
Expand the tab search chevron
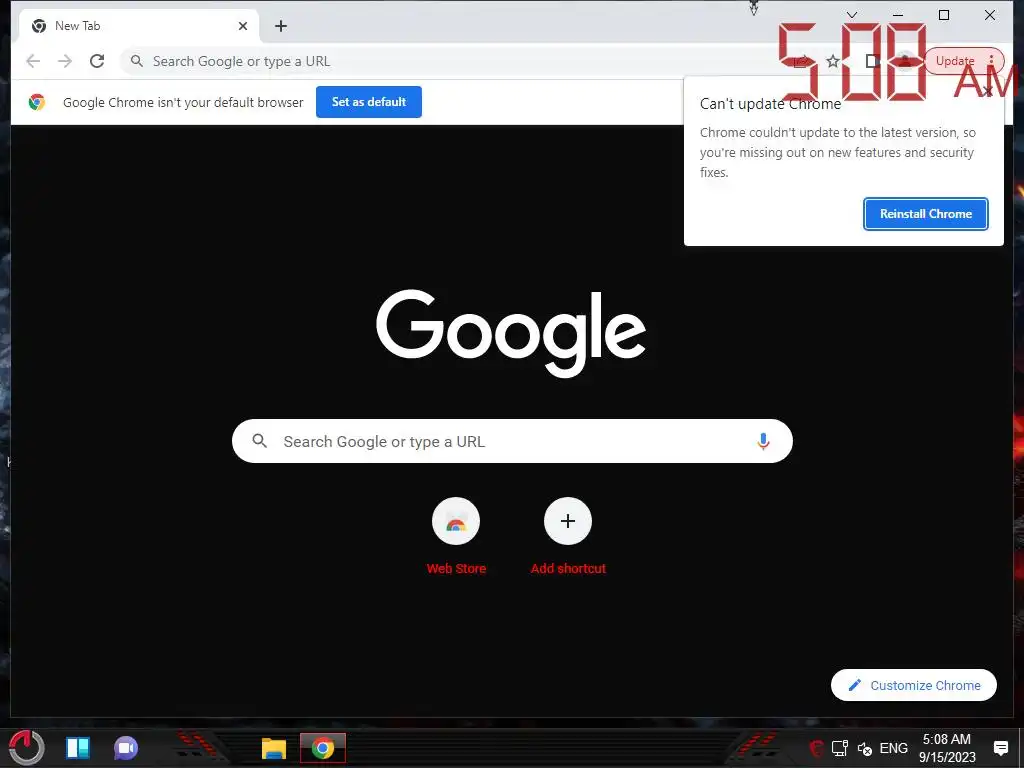852,15
